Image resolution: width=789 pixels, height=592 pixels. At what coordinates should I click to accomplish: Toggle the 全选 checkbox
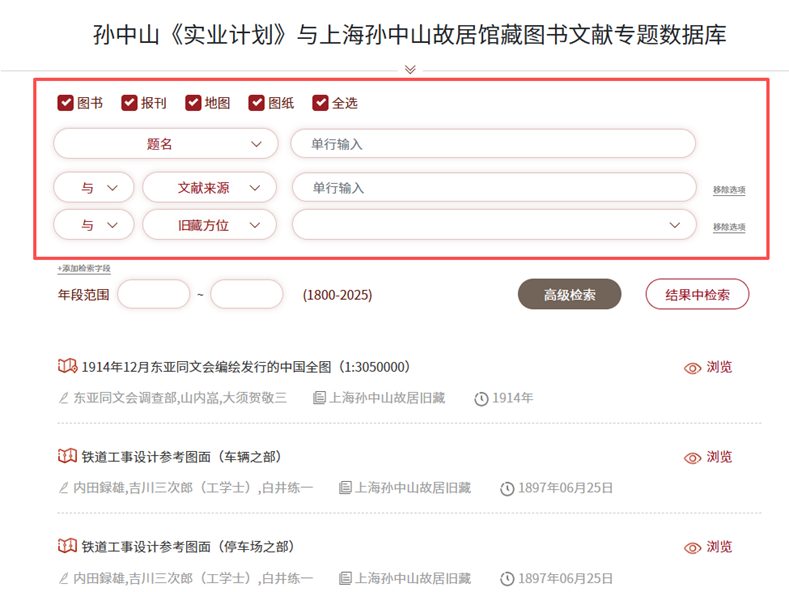(321, 103)
